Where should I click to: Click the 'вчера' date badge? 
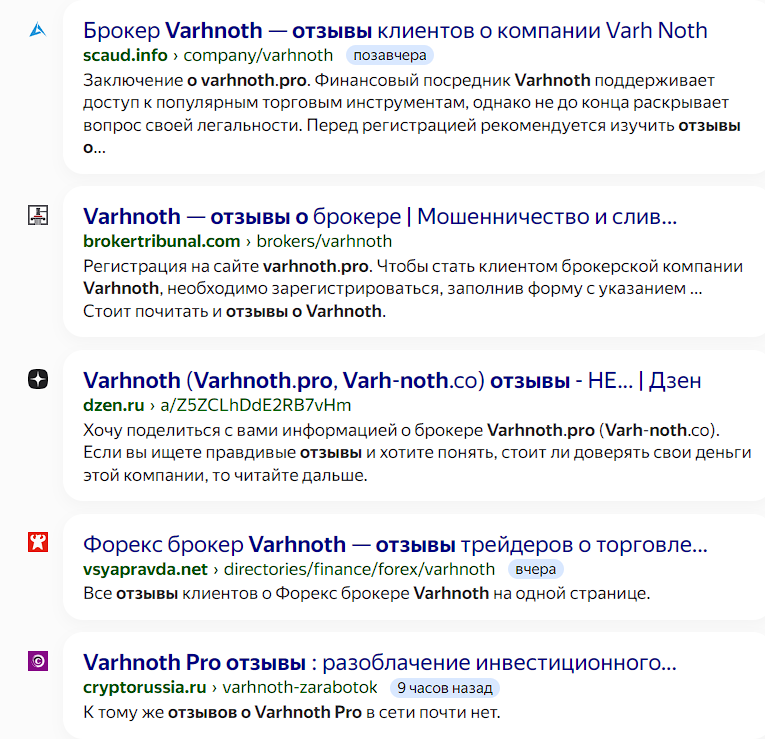click(x=537, y=569)
